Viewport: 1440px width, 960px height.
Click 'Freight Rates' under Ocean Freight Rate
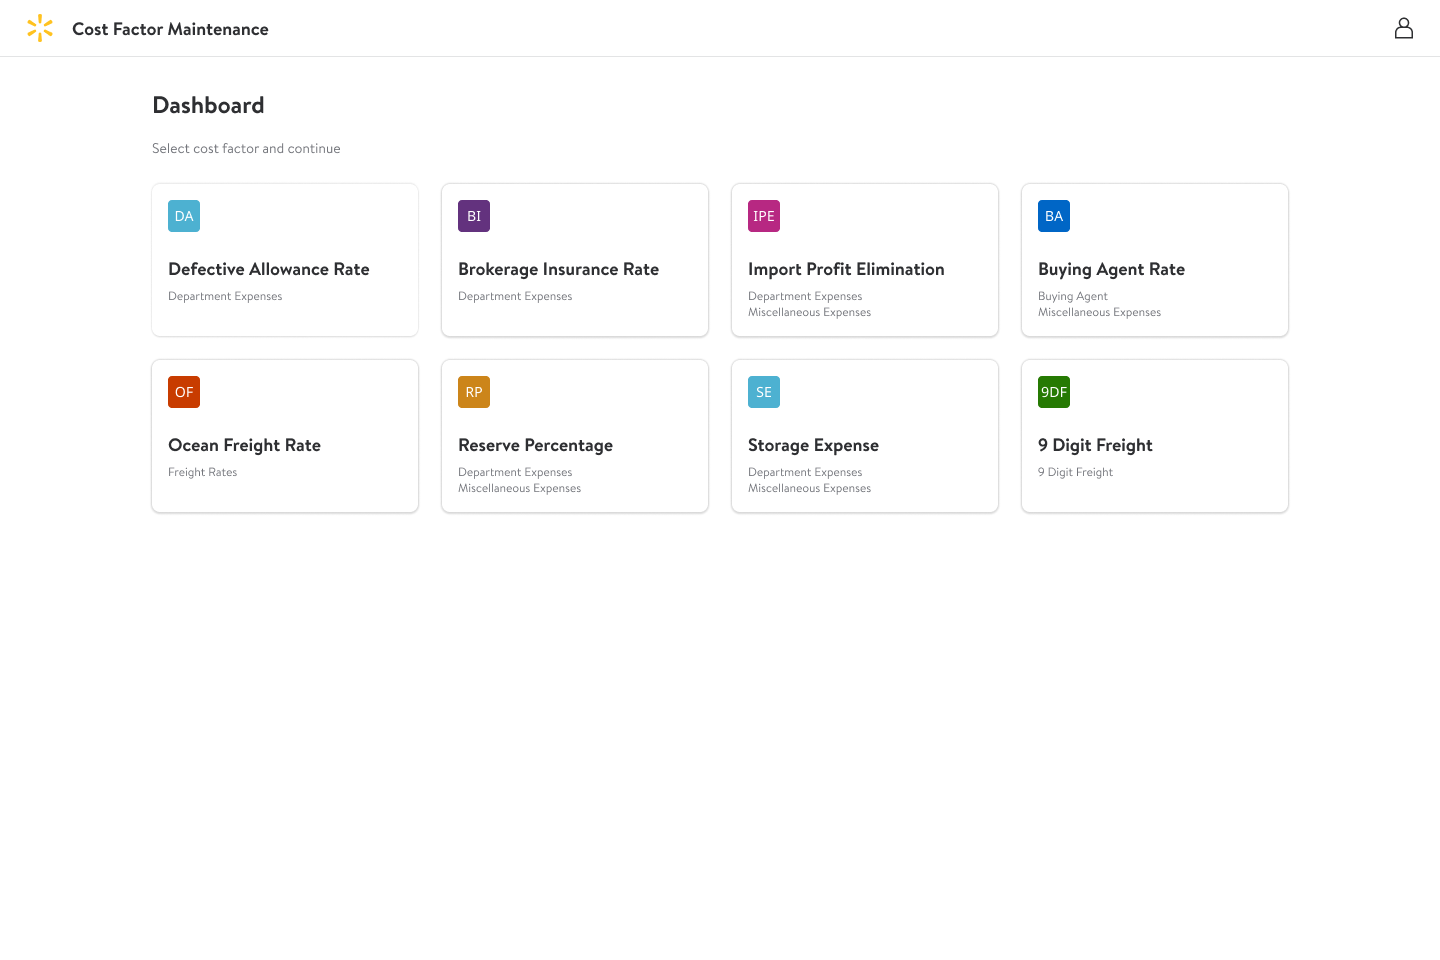click(202, 472)
